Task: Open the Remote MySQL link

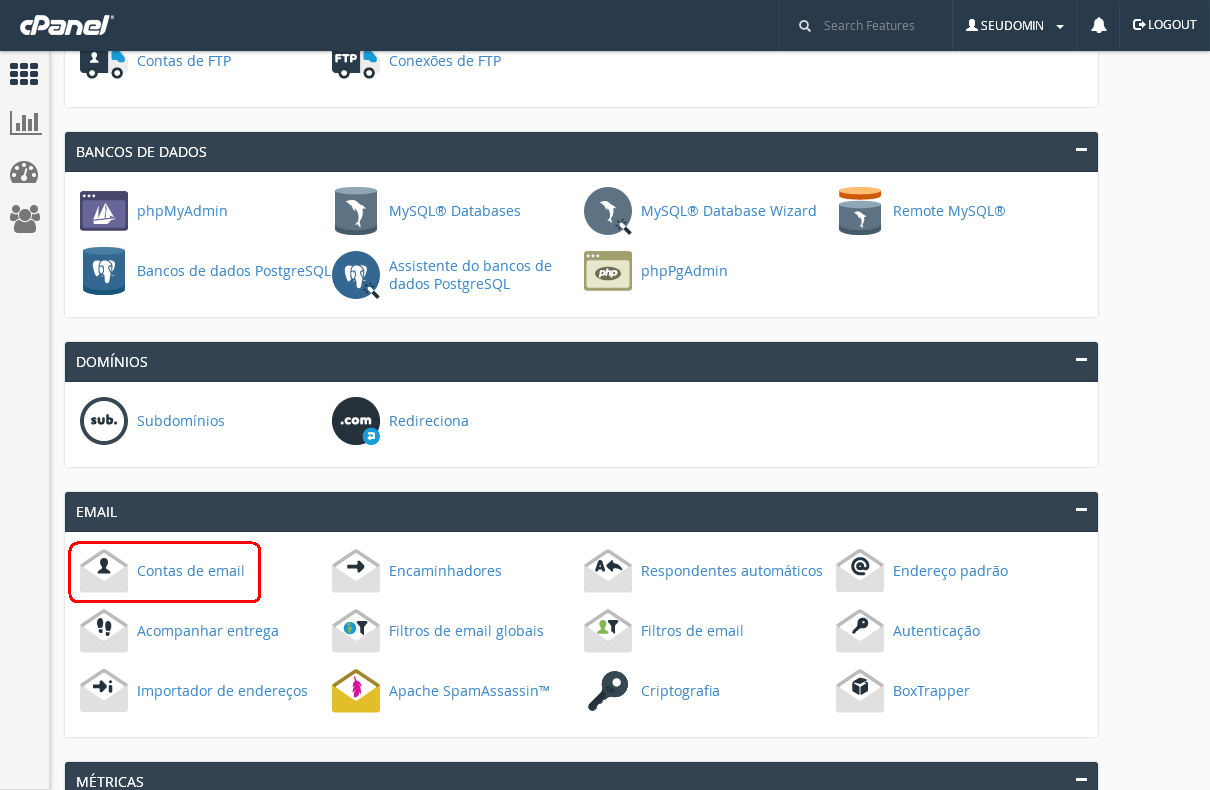Action: (949, 211)
